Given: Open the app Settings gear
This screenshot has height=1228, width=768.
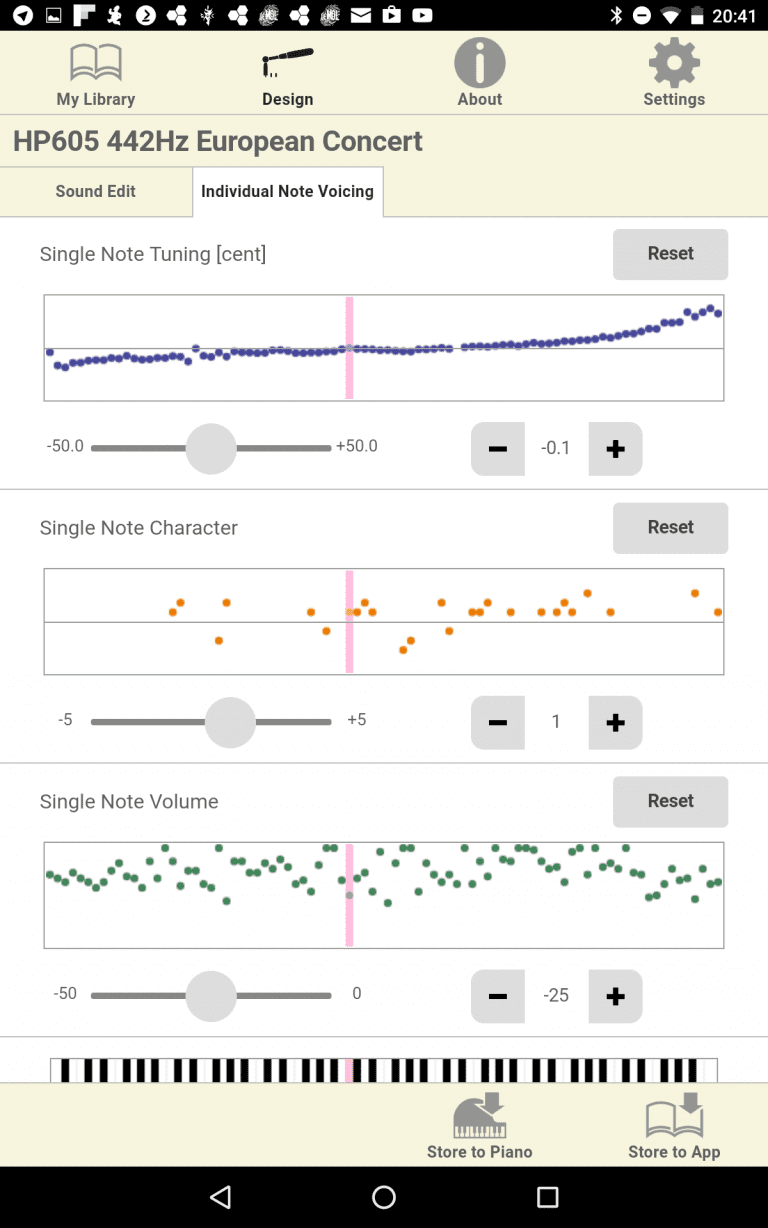Looking at the screenshot, I should tap(673, 72).
